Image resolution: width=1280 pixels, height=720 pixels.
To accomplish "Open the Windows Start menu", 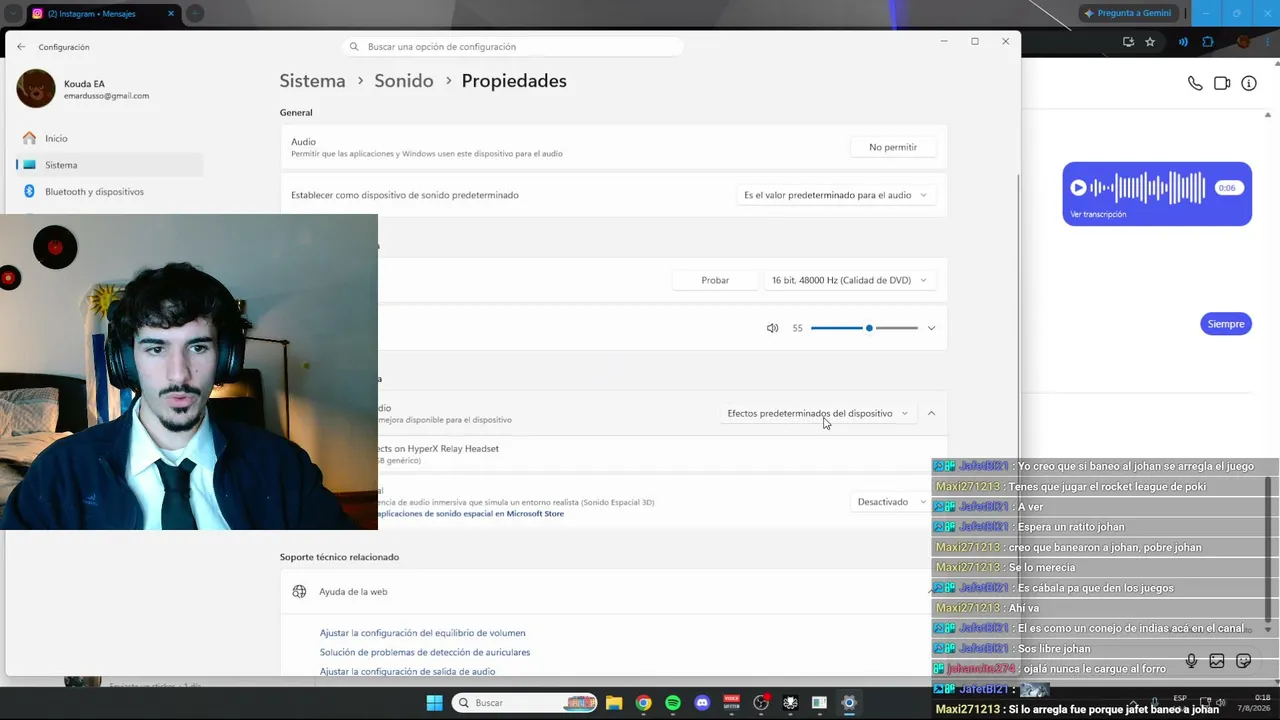I will point(434,703).
